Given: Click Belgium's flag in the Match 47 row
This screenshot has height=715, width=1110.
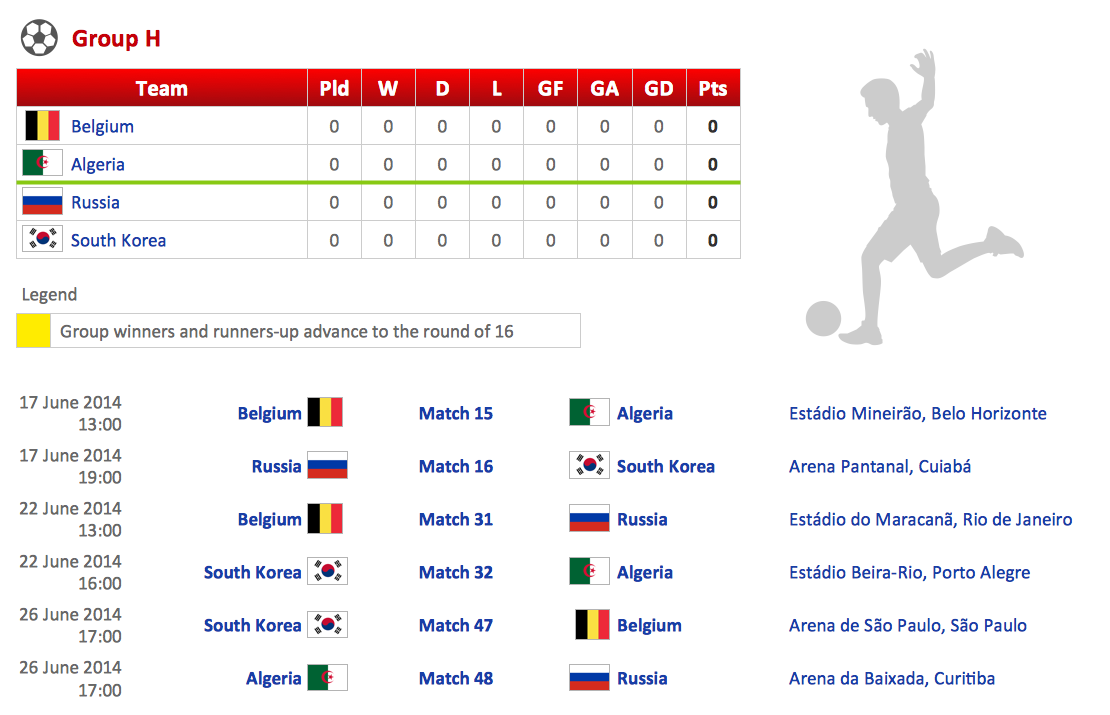Looking at the screenshot, I should (x=592, y=625).
